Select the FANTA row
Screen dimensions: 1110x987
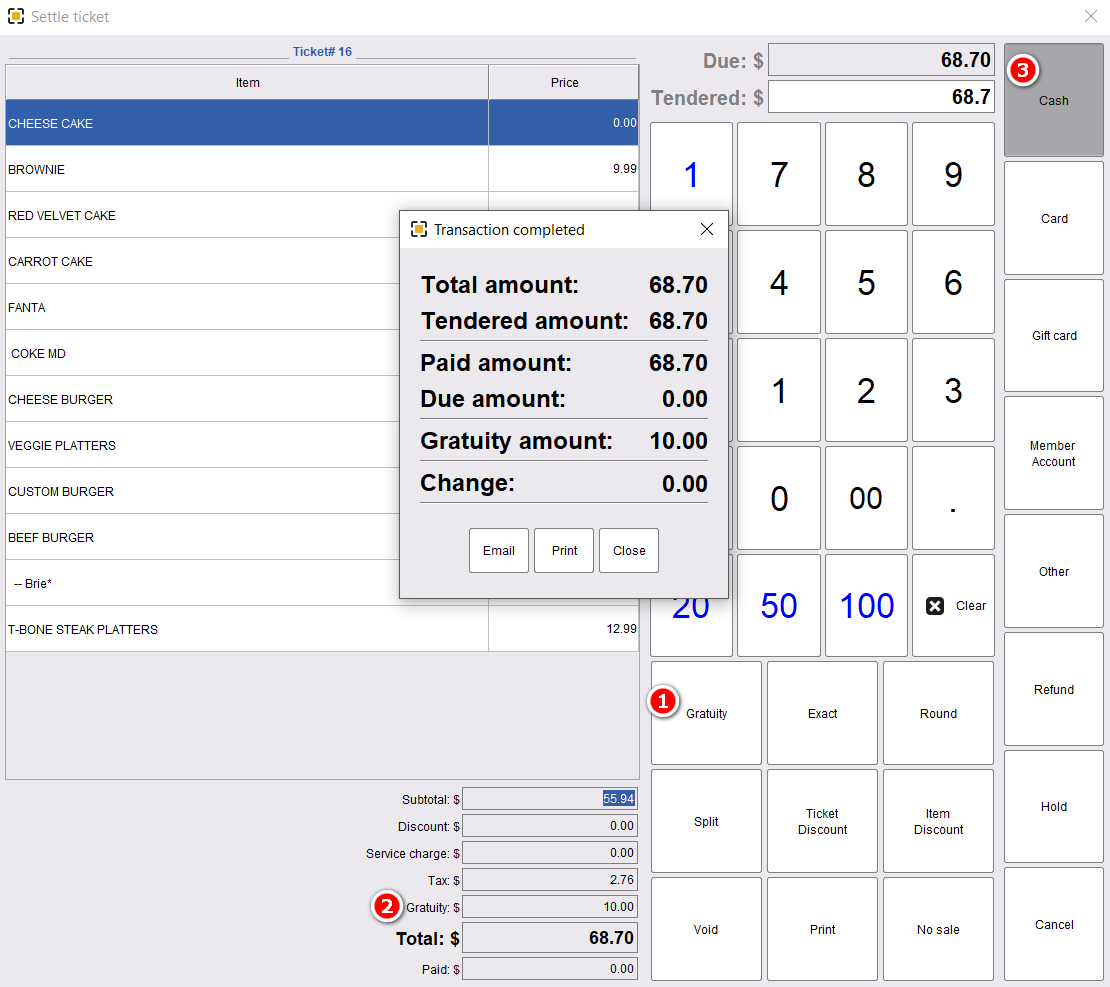pos(202,307)
